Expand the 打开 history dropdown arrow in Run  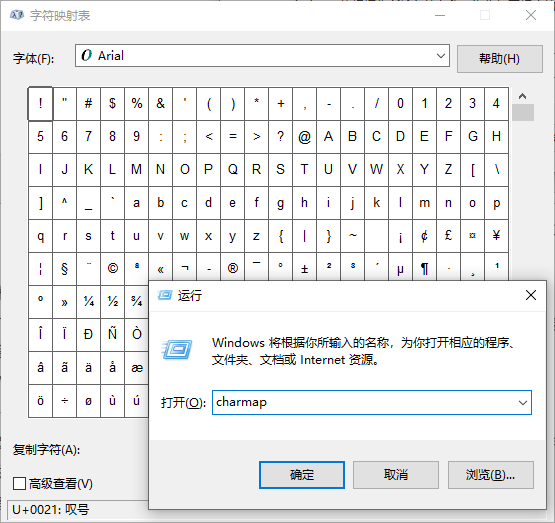[522, 402]
